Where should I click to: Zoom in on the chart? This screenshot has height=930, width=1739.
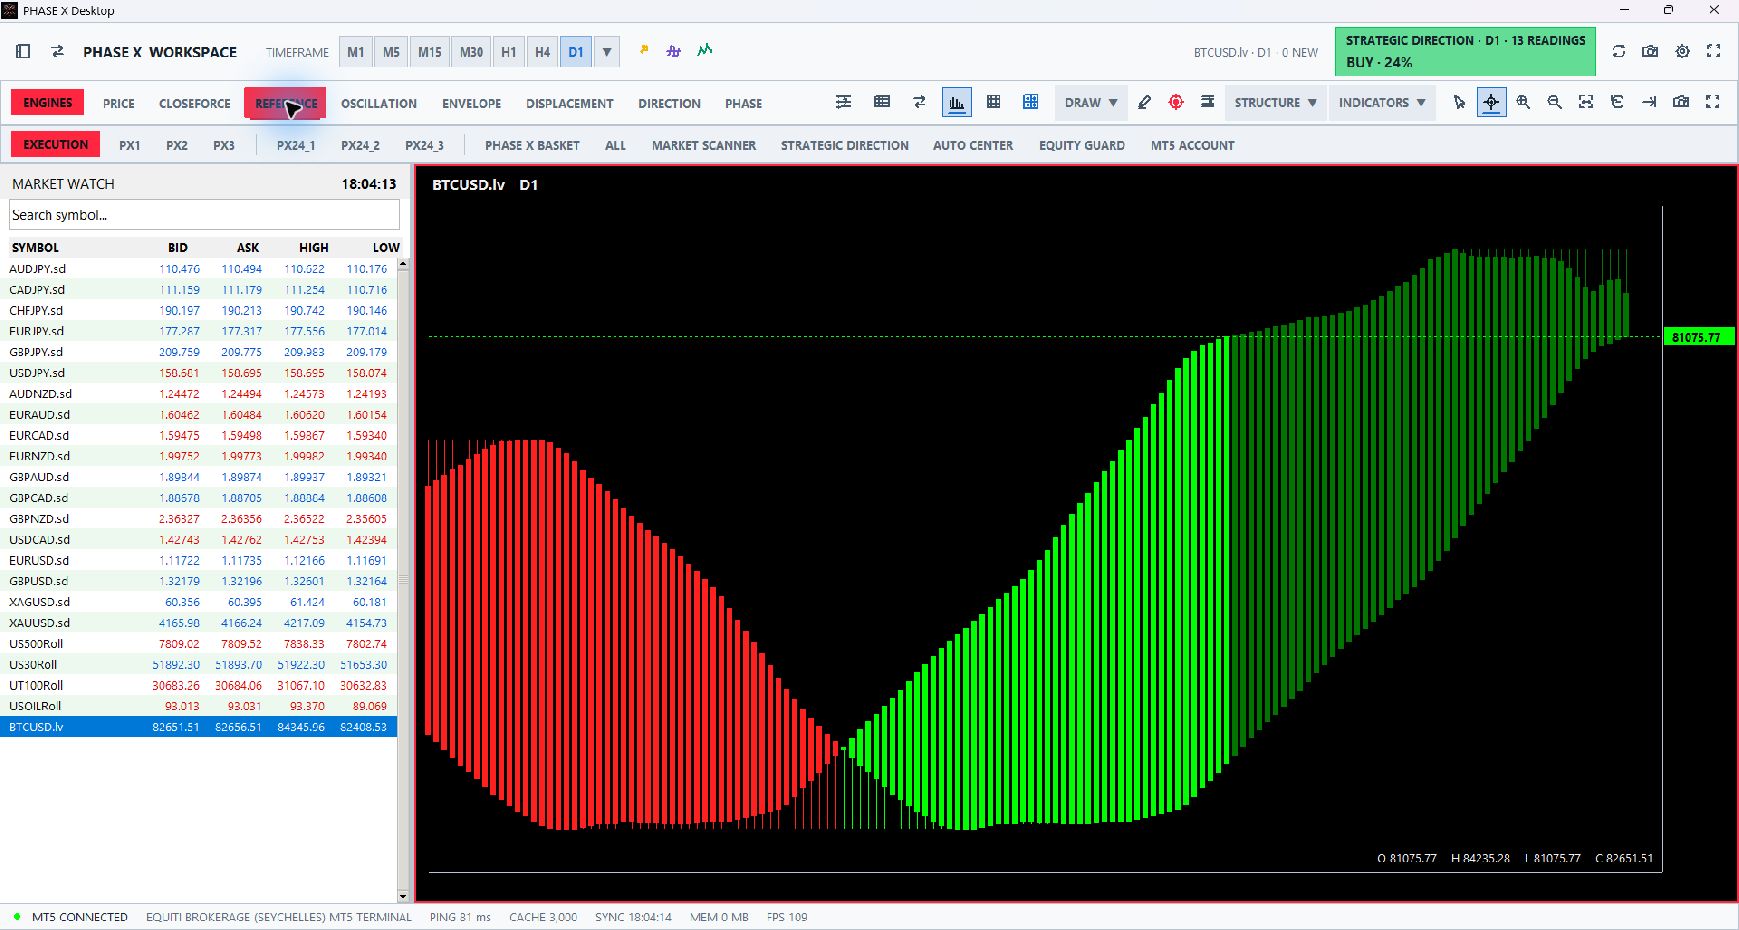point(1523,102)
